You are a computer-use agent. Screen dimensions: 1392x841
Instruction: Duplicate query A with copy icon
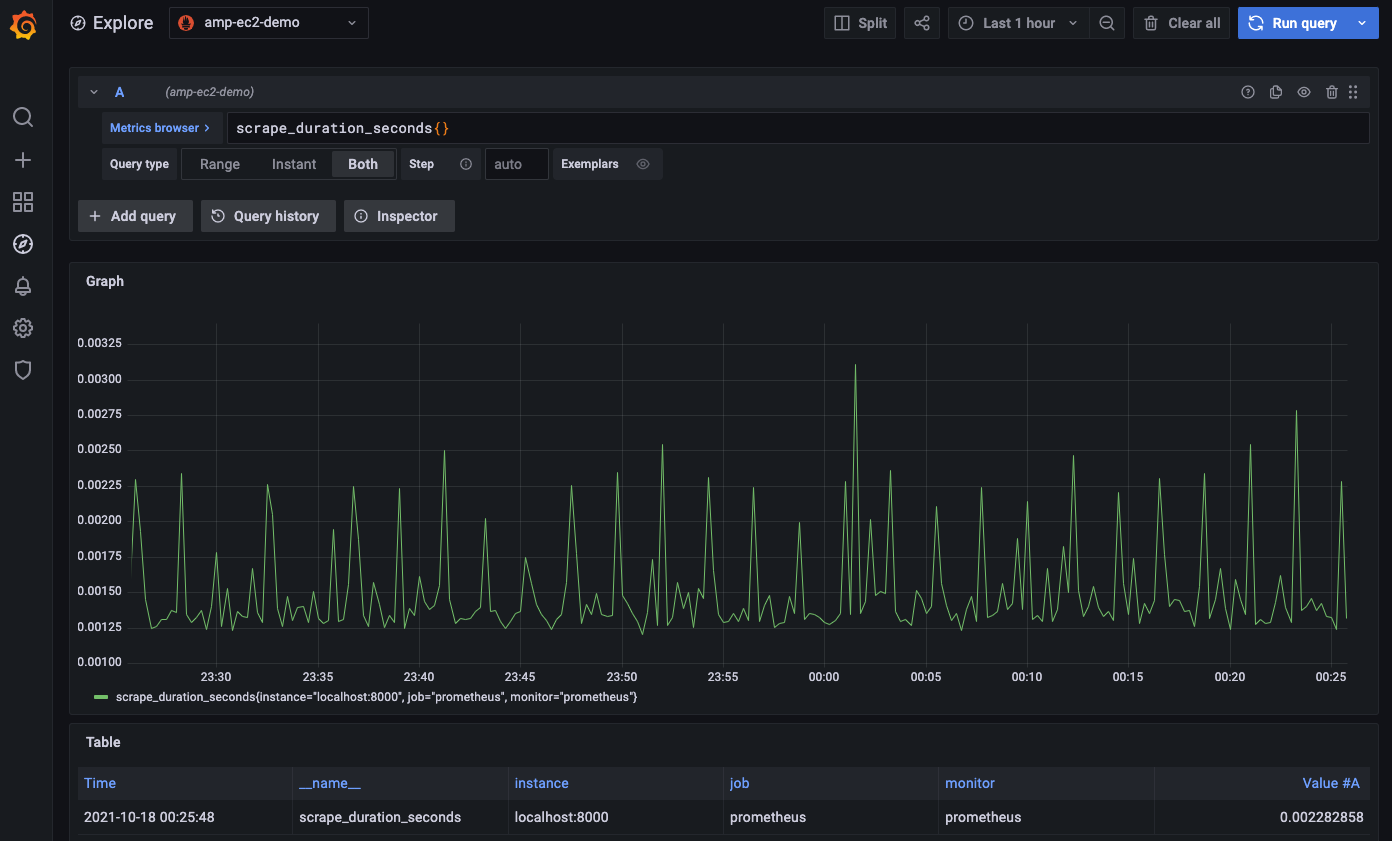[x=1276, y=92]
